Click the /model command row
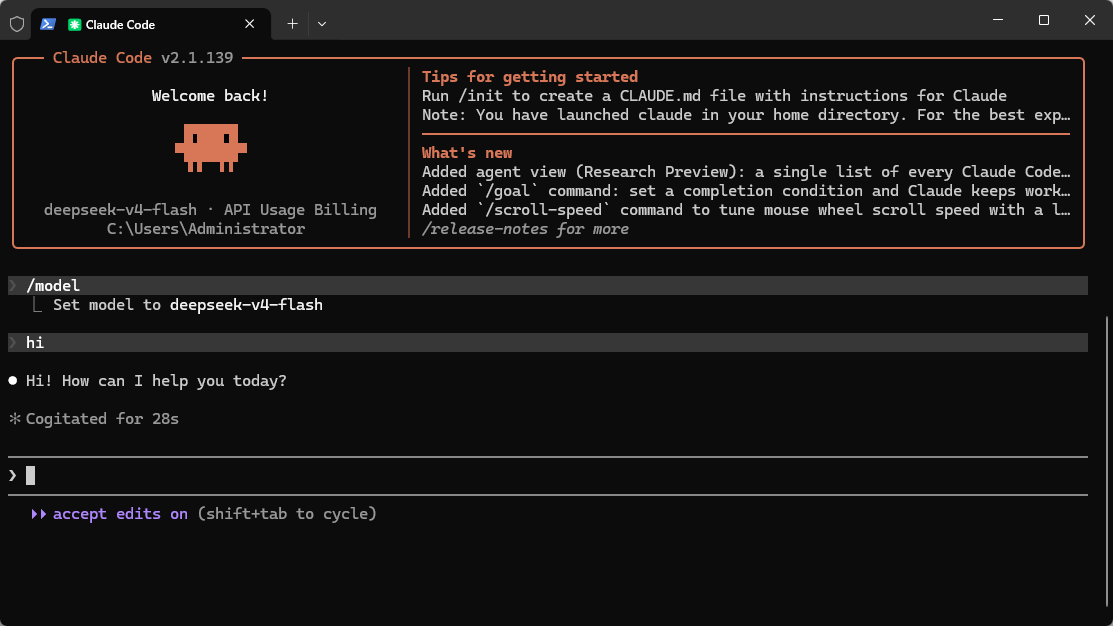The image size is (1113, 626). [x=548, y=285]
